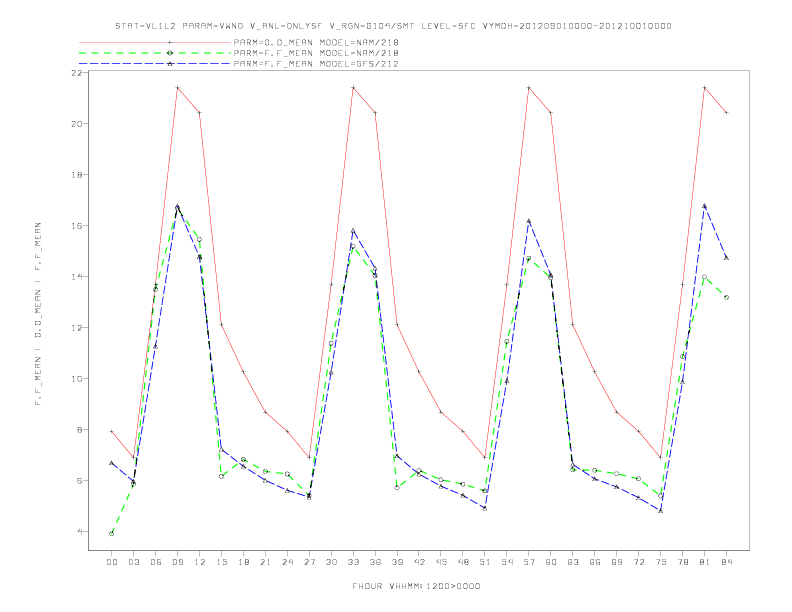Click x-axis tick label 81
Screen dimensions: 792x612
coord(705,562)
